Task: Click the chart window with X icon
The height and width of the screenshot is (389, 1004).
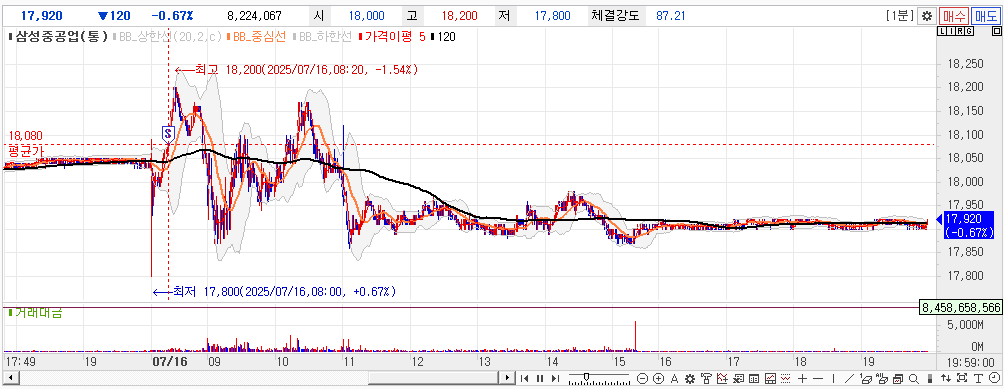Action: pos(738,378)
